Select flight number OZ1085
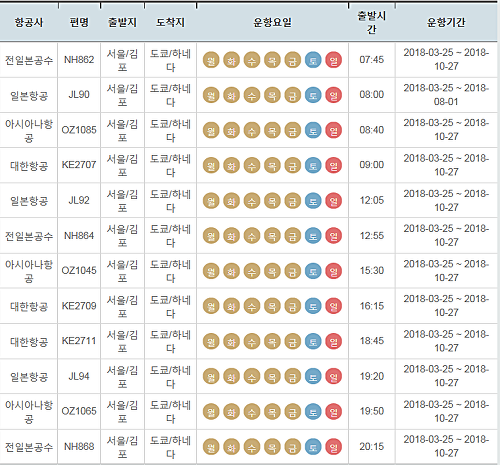 (79, 130)
